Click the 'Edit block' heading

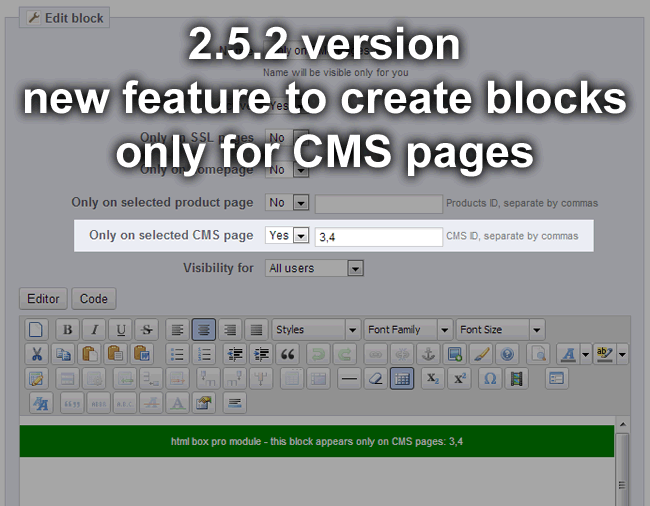click(65, 18)
